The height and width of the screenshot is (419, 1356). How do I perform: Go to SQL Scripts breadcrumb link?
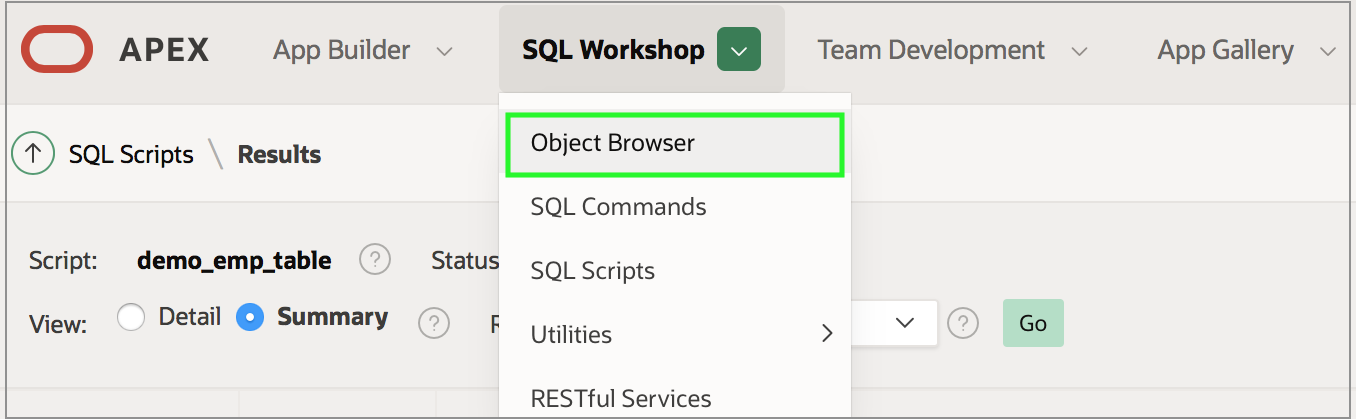pyautogui.click(x=131, y=155)
